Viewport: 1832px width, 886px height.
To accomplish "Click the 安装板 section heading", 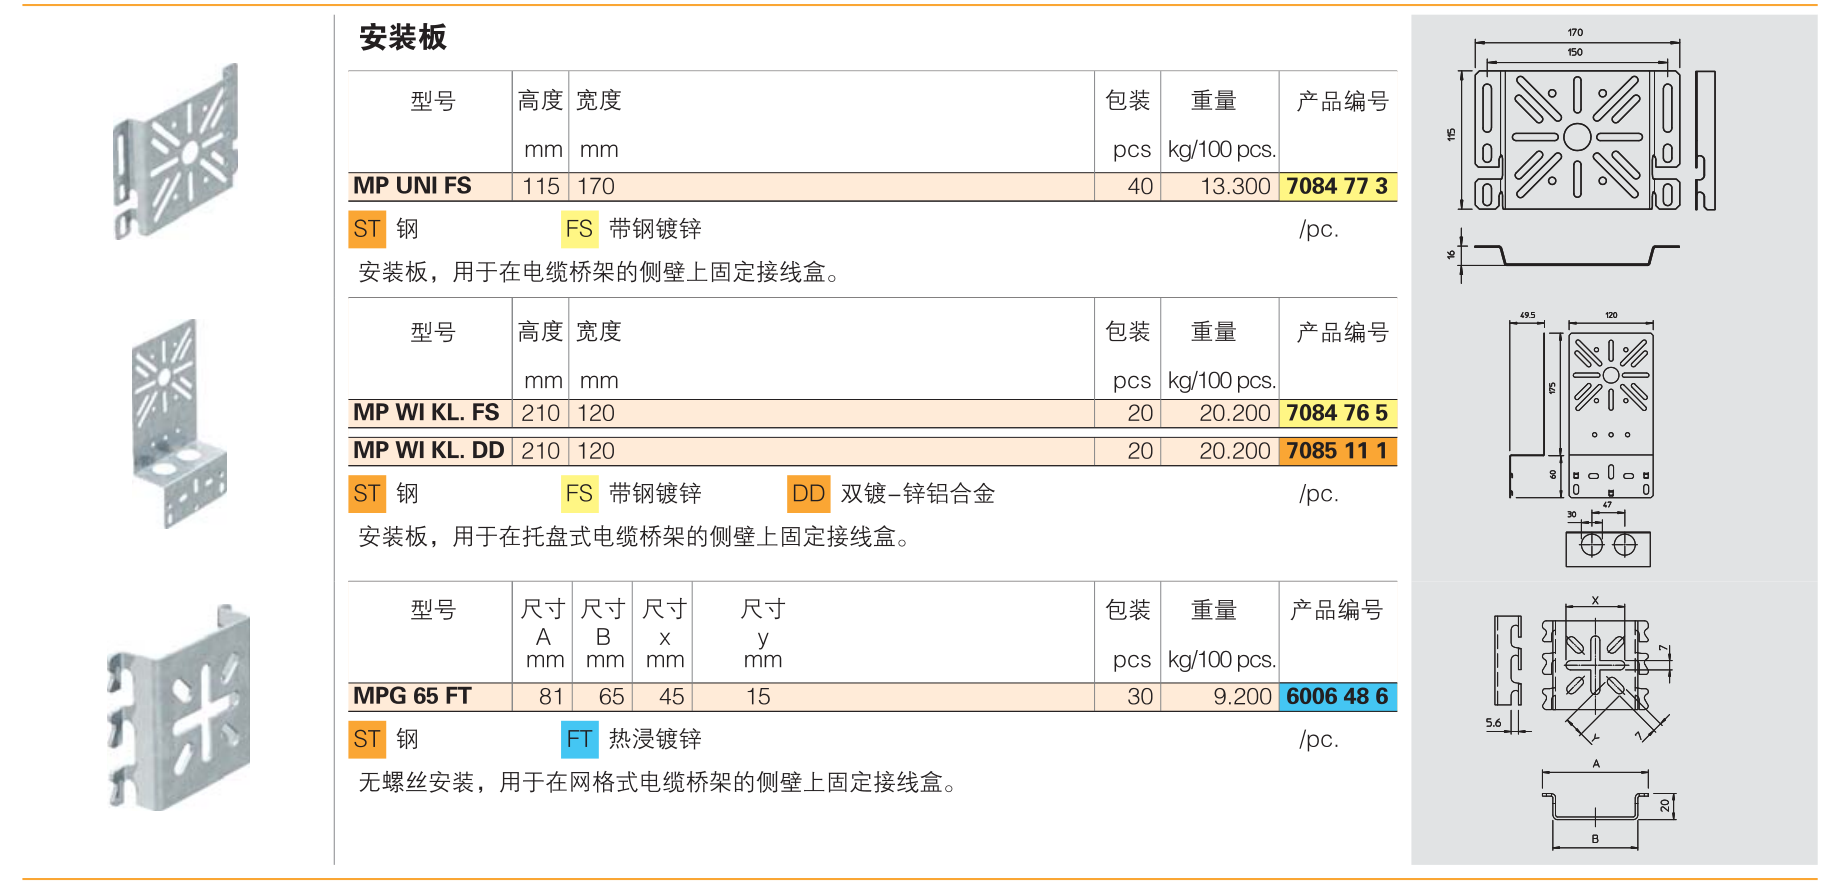I will pos(403,38).
